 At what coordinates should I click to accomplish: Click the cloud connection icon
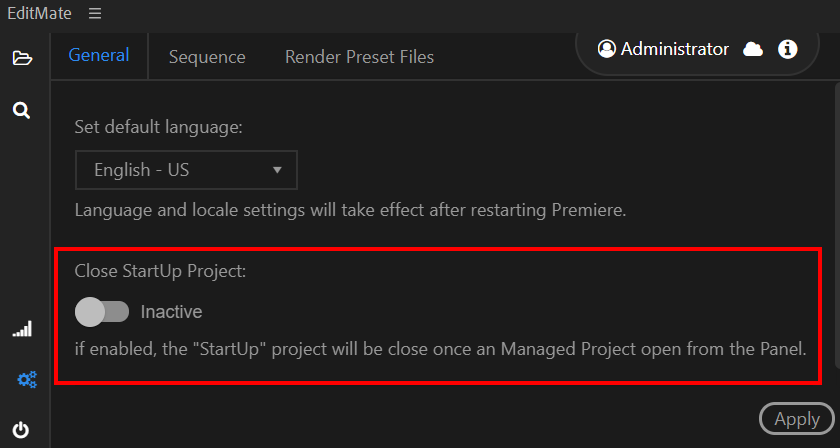click(753, 49)
